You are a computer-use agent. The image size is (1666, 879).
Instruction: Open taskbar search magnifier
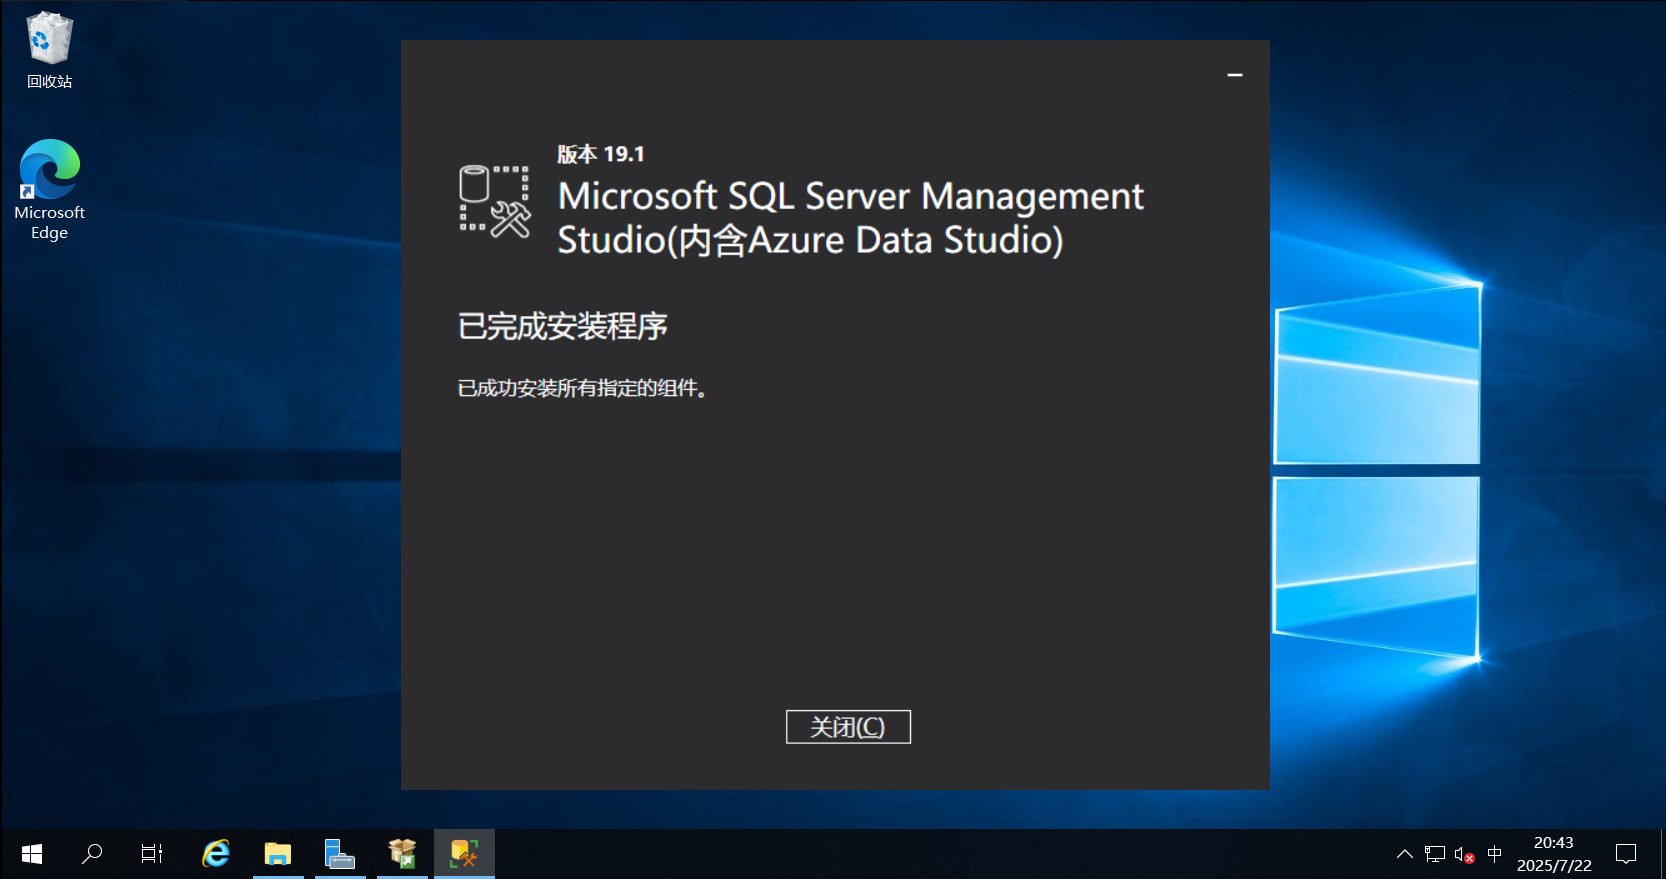(92, 854)
